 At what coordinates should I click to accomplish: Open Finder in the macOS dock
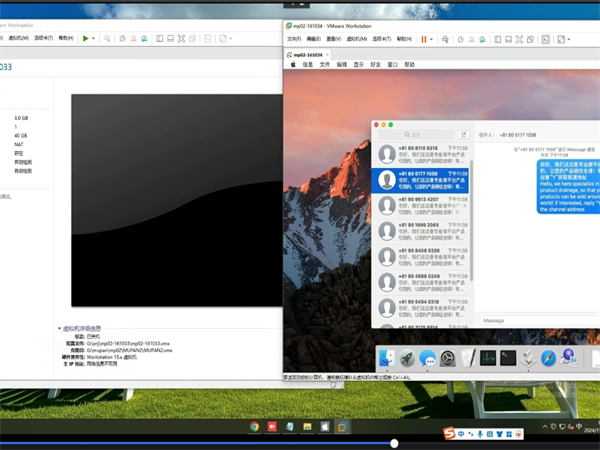385,358
